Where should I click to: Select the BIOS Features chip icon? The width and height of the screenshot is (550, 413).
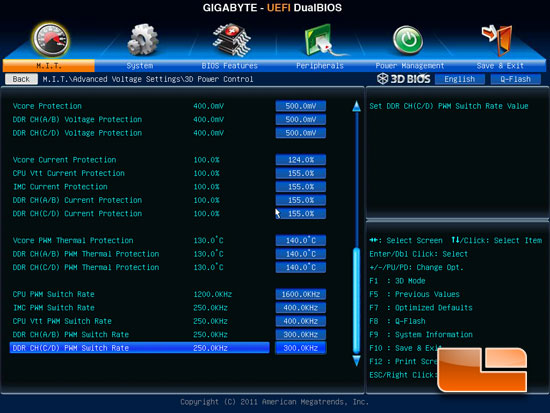pos(232,40)
